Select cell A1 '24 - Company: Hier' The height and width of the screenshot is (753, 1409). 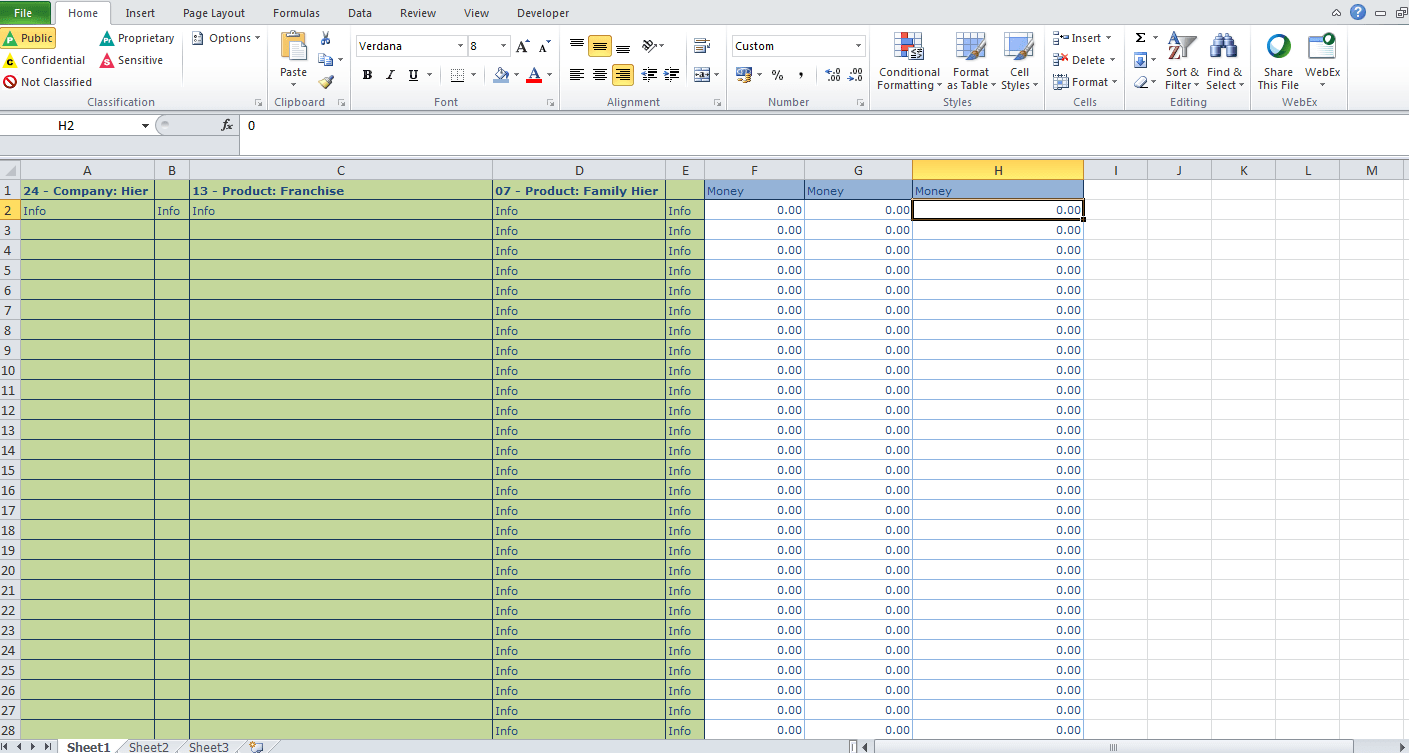(x=87, y=190)
